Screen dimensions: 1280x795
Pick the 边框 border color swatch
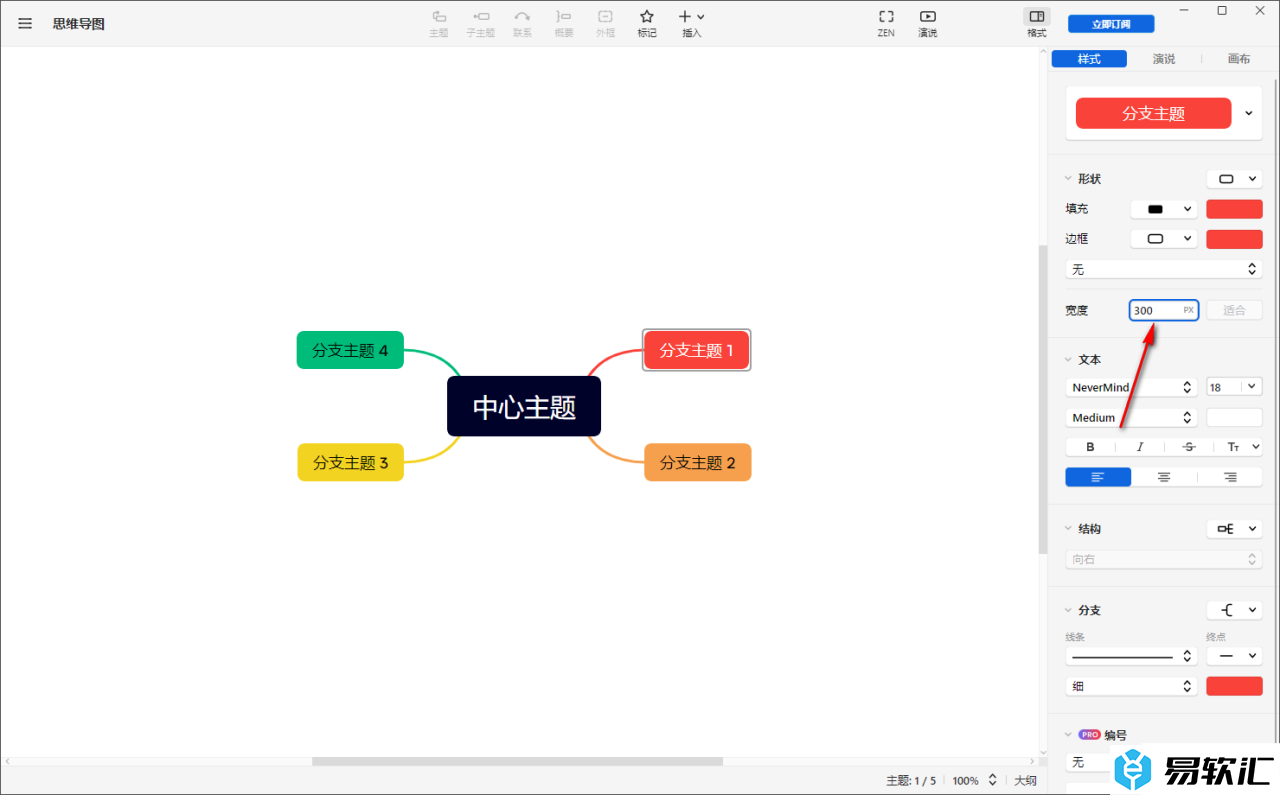(1234, 239)
